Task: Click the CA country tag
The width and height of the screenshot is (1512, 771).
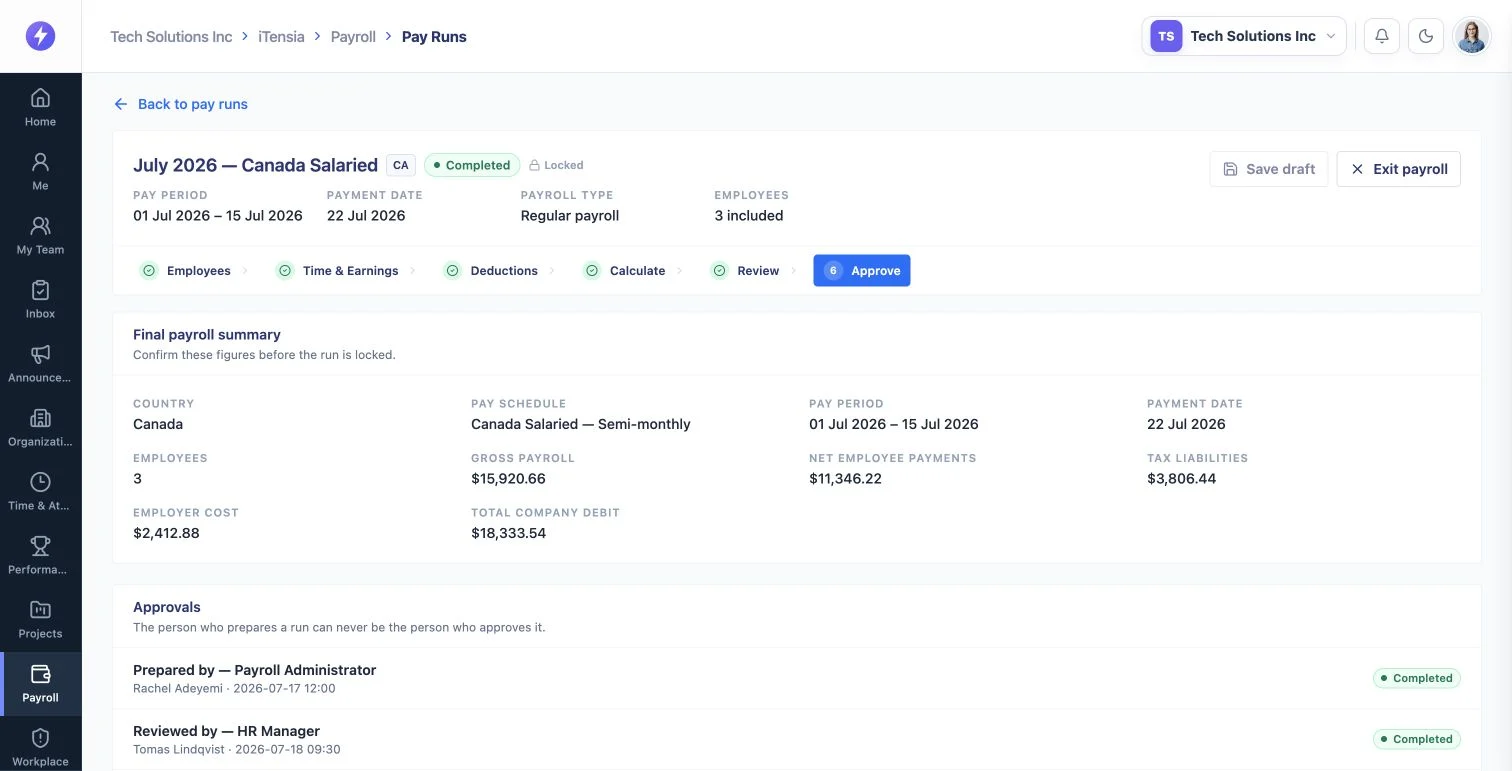Action: pyautogui.click(x=401, y=165)
